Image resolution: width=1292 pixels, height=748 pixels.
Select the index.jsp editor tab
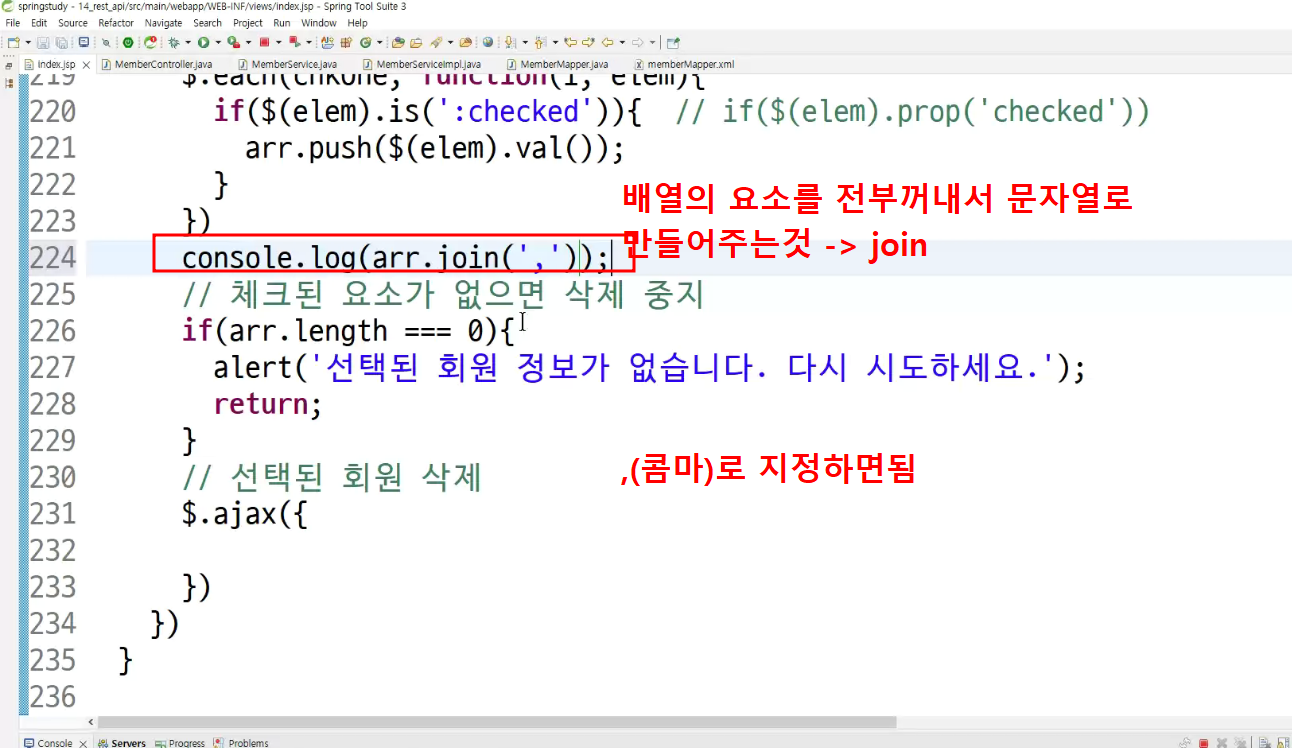pyautogui.click(x=56, y=64)
